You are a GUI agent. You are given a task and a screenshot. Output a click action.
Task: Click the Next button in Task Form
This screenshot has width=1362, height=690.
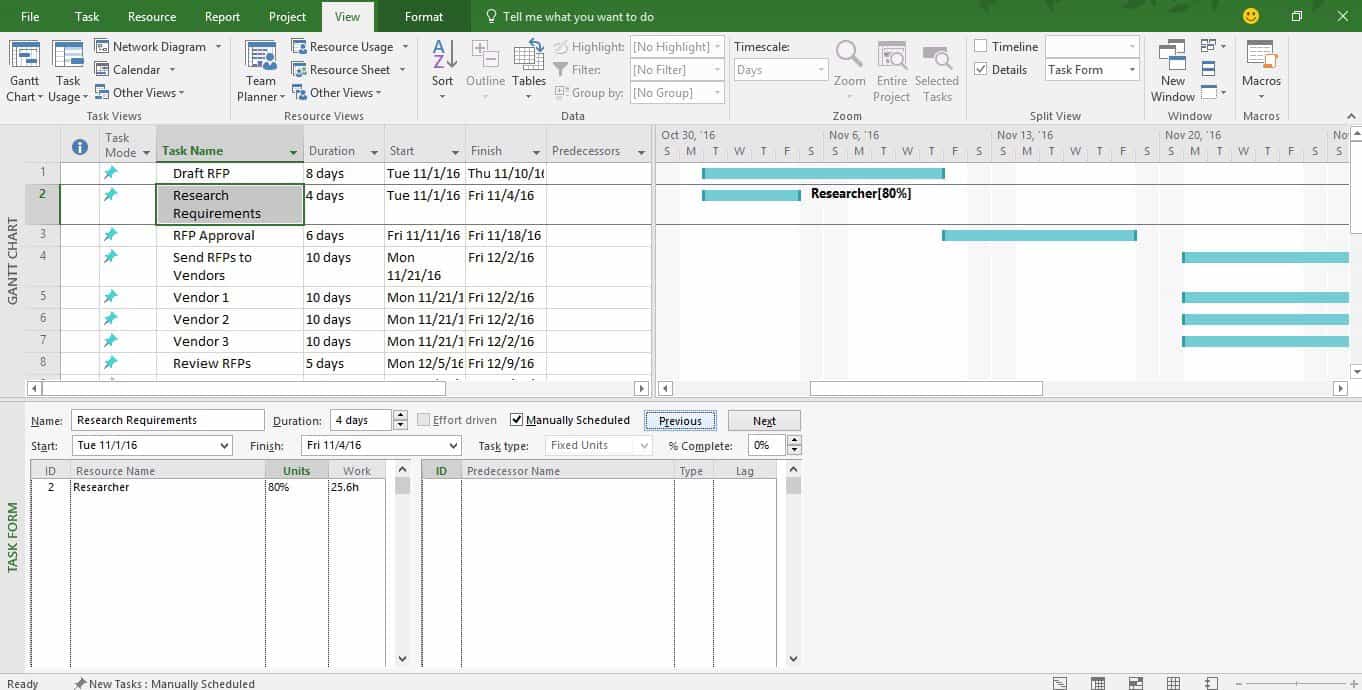coord(764,421)
